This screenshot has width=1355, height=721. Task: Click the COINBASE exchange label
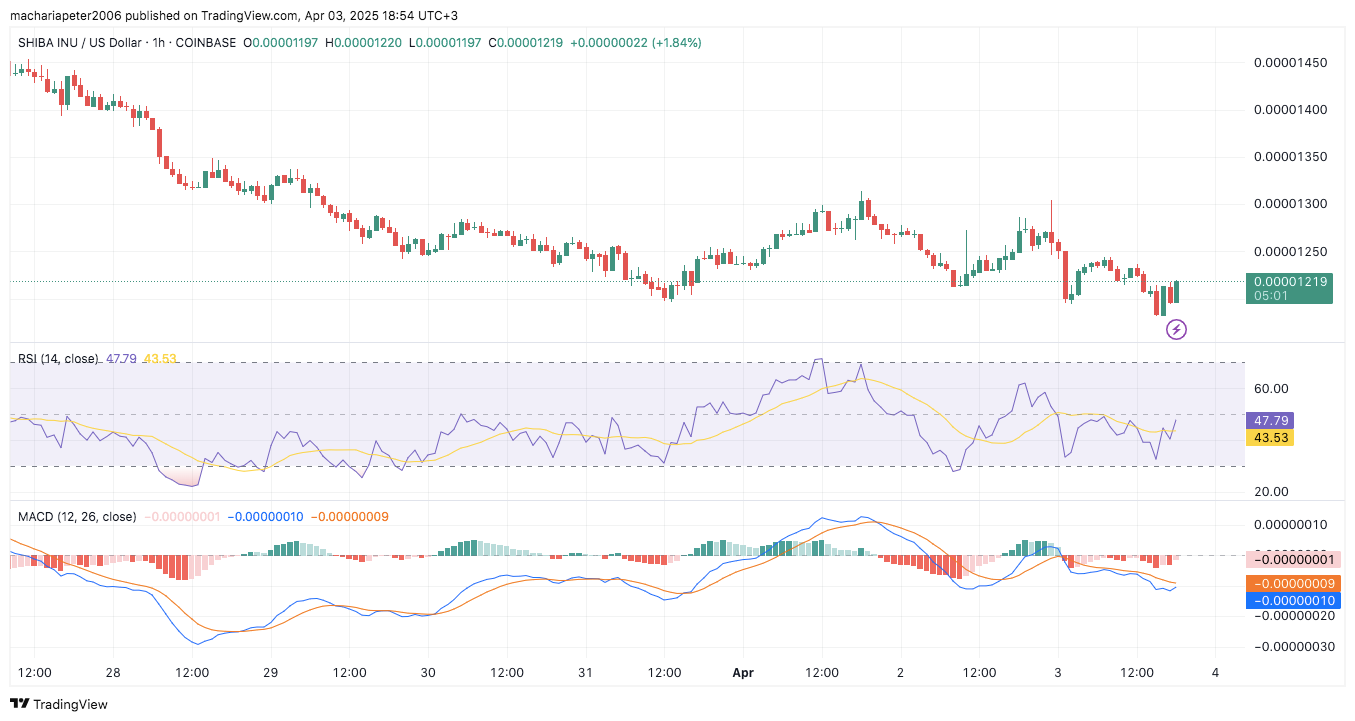[x=208, y=43]
